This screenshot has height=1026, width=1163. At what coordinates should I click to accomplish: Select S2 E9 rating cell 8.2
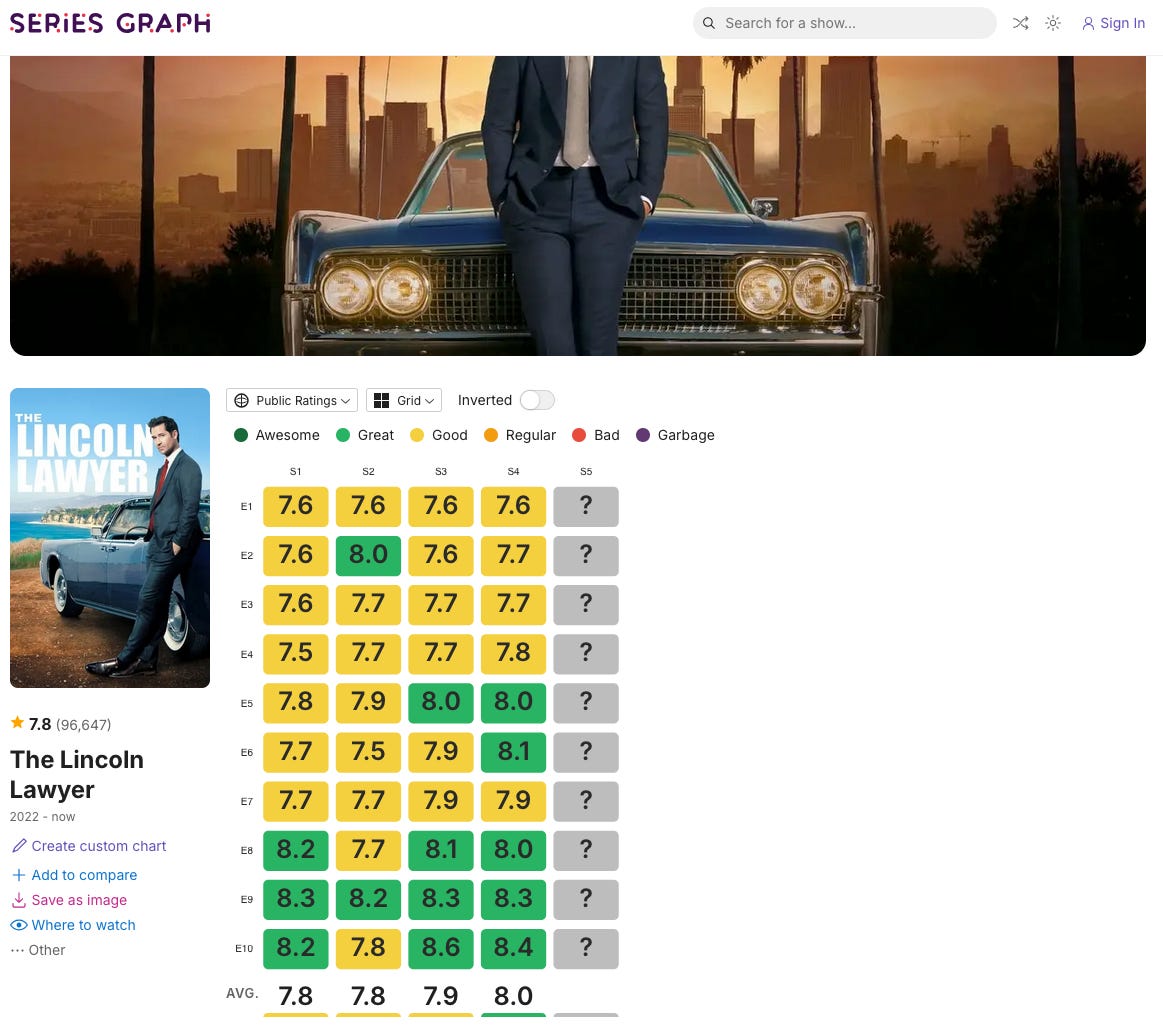368,899
